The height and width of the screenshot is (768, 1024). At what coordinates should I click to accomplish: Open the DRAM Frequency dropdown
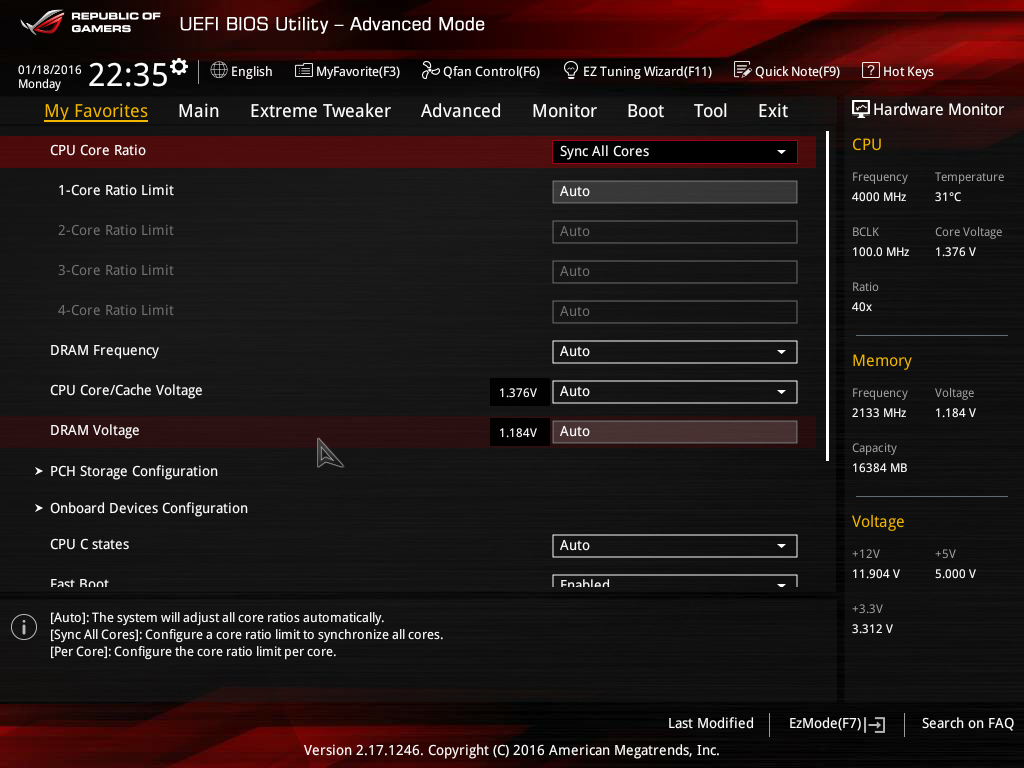(x=675, y=351)
